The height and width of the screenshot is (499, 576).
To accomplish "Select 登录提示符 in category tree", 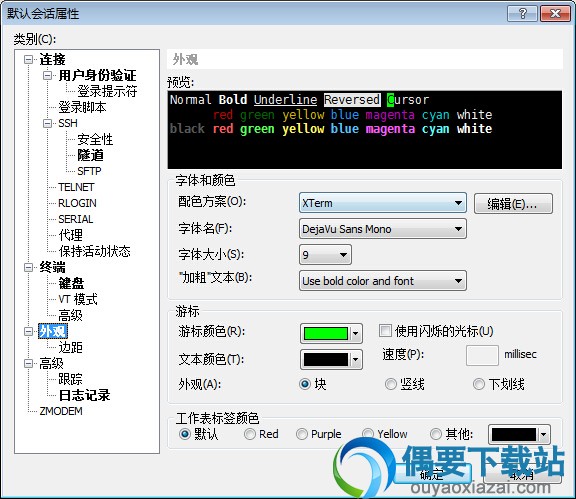I will [x=107, y=91].
